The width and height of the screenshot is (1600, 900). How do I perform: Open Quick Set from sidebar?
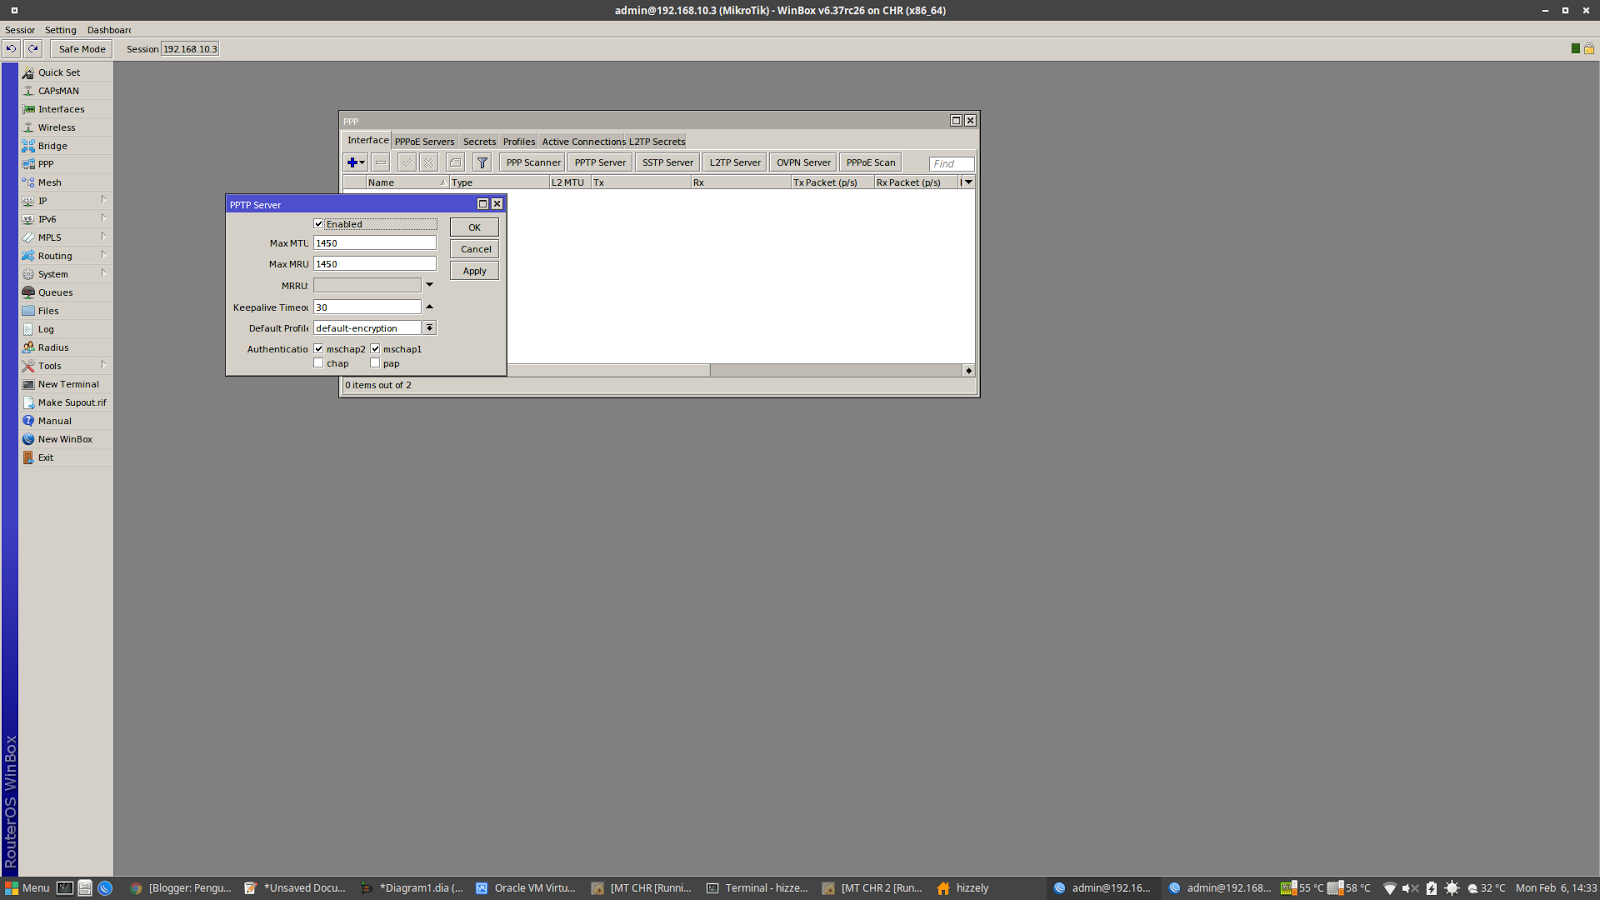(66, 73)
